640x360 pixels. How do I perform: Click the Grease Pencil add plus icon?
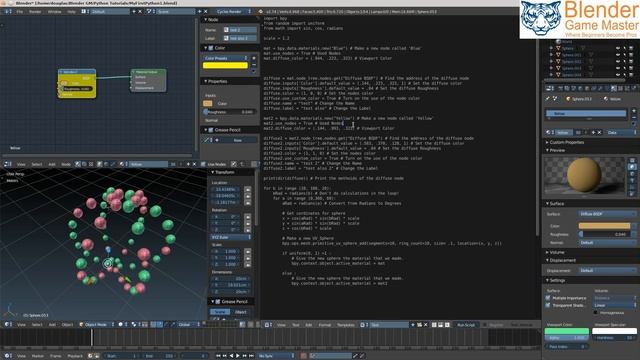tap(217, 140)
